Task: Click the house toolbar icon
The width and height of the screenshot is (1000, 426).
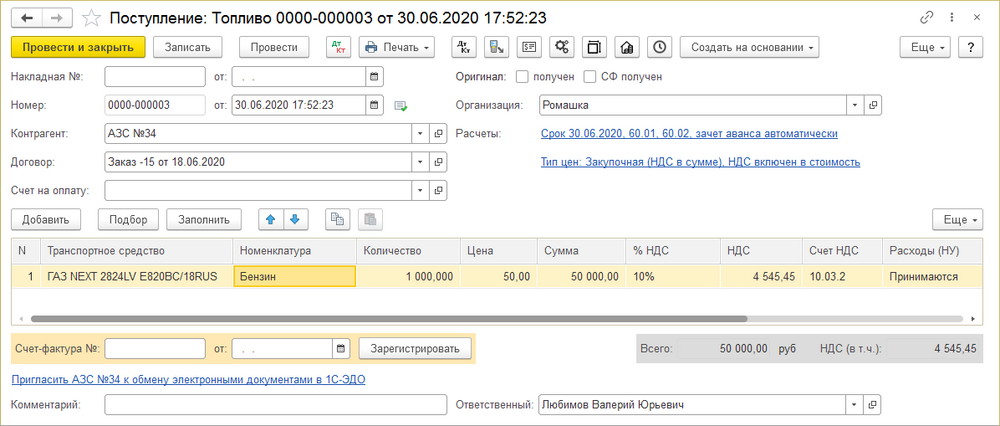Action: (627, 47)
